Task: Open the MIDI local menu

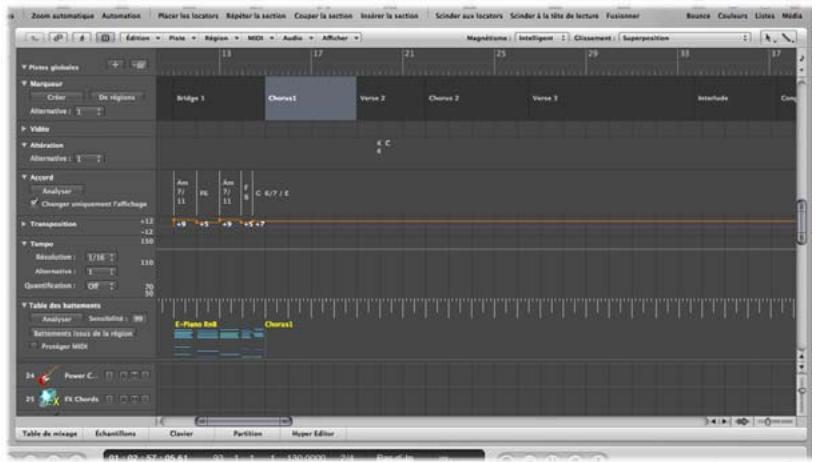Action: [259, 38]
